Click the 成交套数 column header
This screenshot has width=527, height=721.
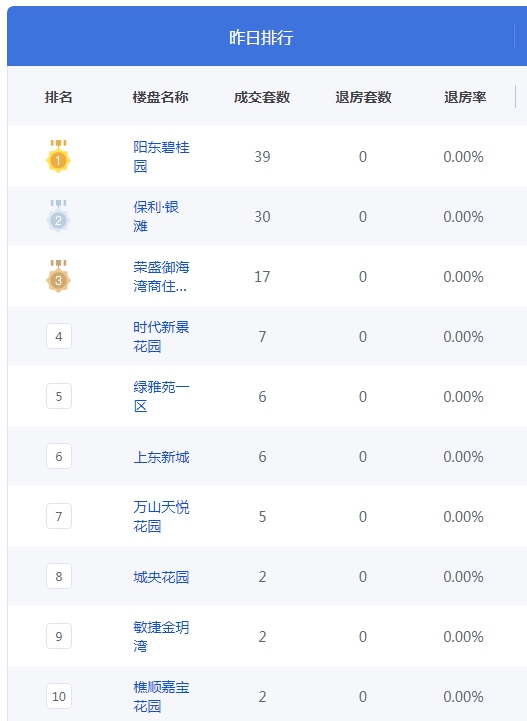262,97
